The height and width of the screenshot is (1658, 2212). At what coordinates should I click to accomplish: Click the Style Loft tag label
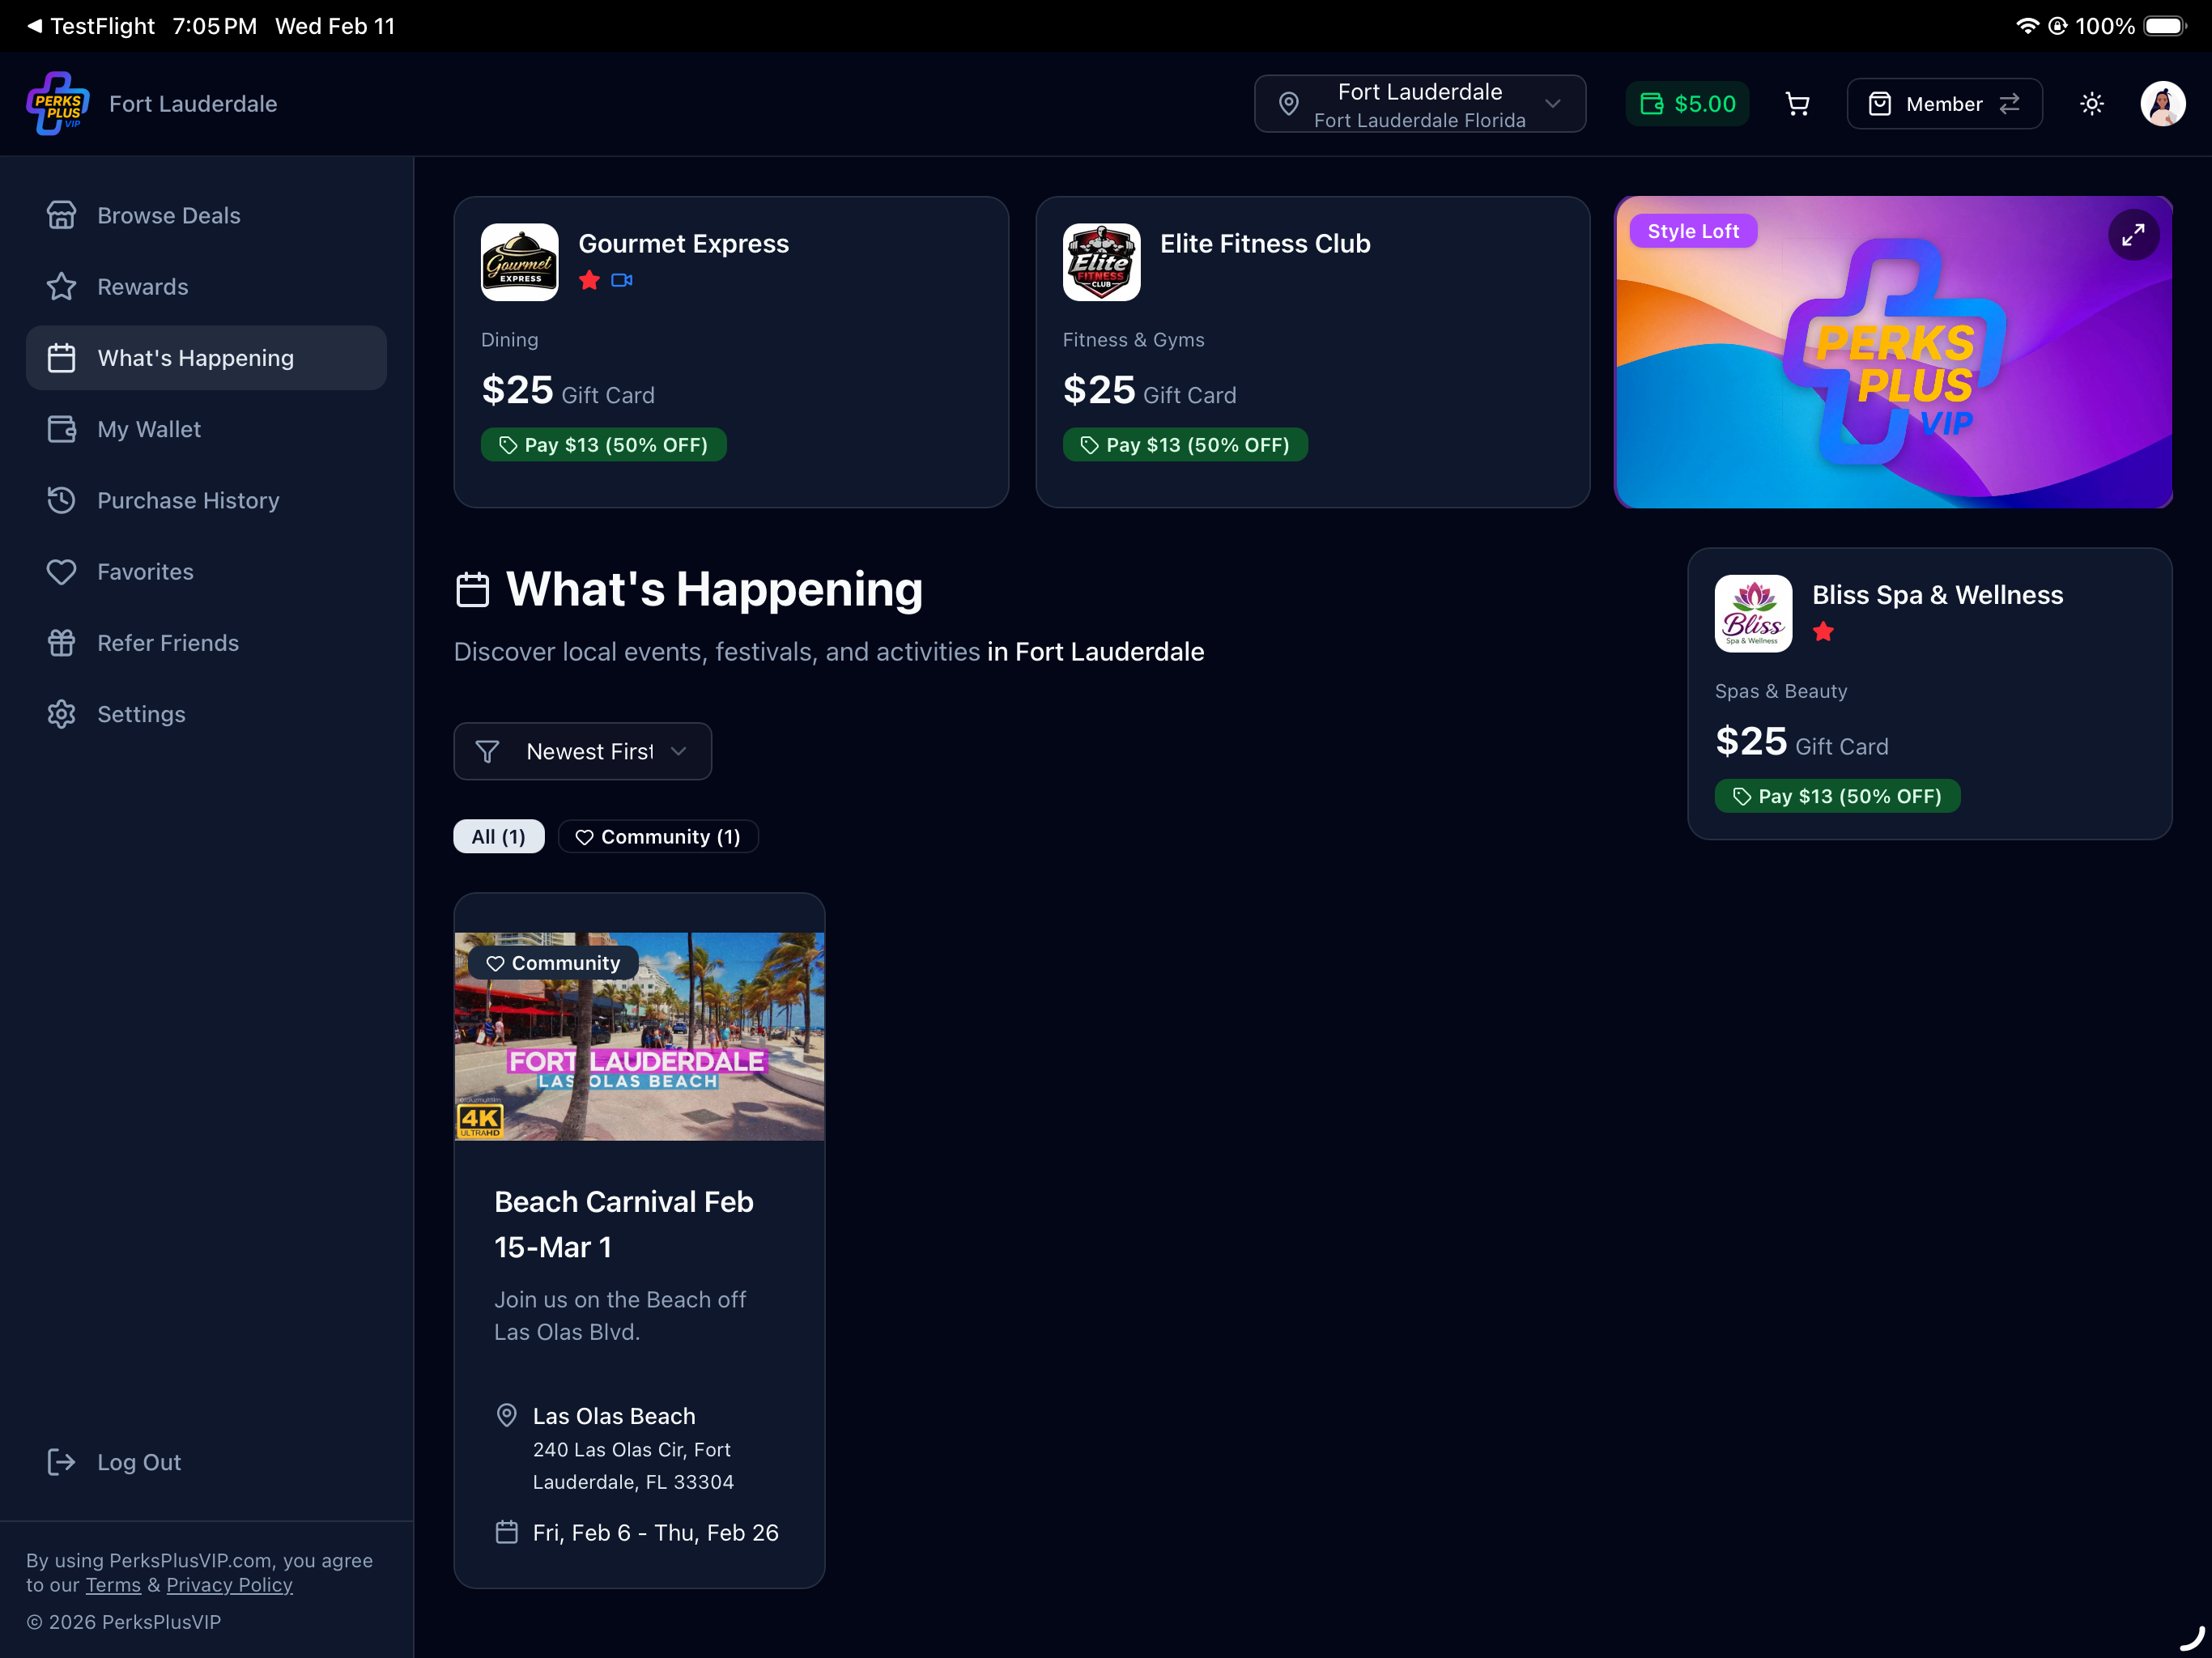pyautogui.click(x=1692, y=231)
